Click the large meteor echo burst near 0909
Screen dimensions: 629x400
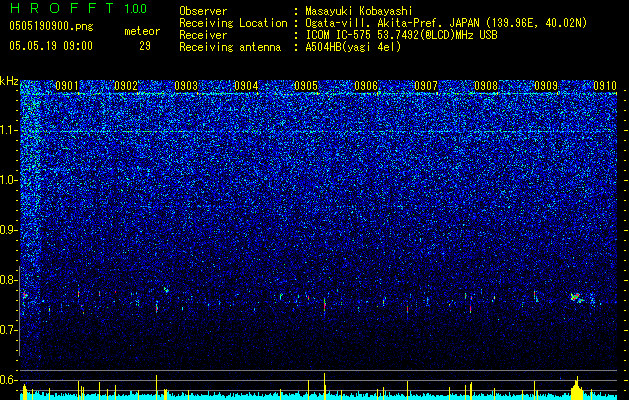[x=577, y=298]
